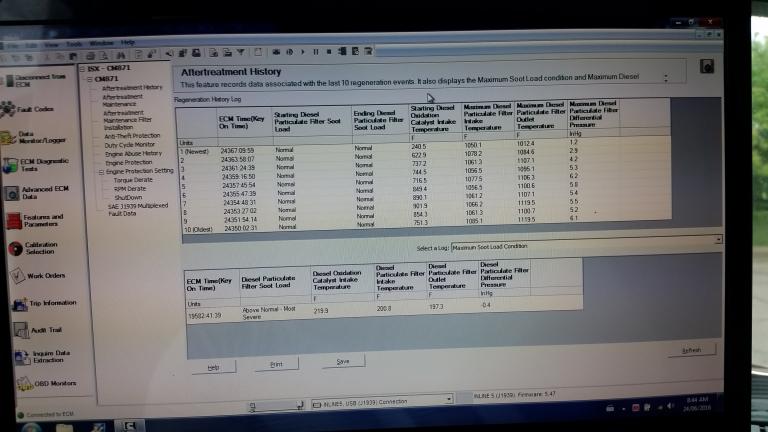
Task: Open Features and Parameters
Action: click(35, 220)
